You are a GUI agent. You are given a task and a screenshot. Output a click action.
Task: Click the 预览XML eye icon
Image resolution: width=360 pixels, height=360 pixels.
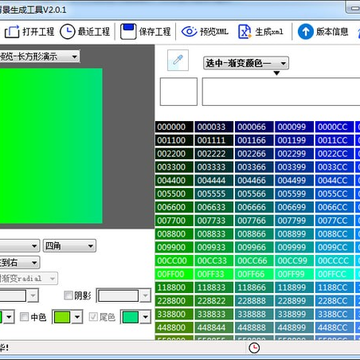(x=189, y=32)
